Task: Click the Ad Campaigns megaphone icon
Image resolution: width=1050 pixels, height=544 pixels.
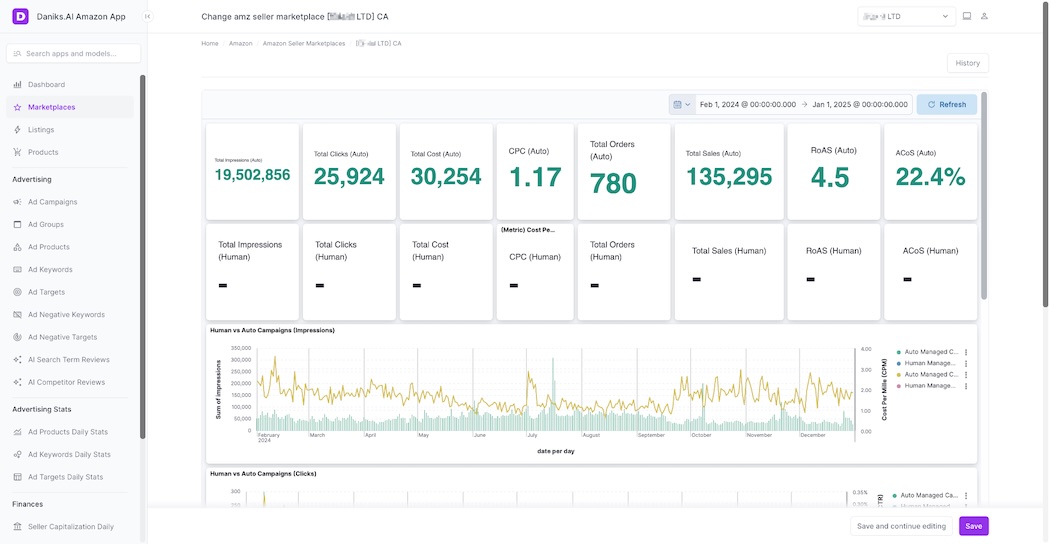Action: click(18, 202)
